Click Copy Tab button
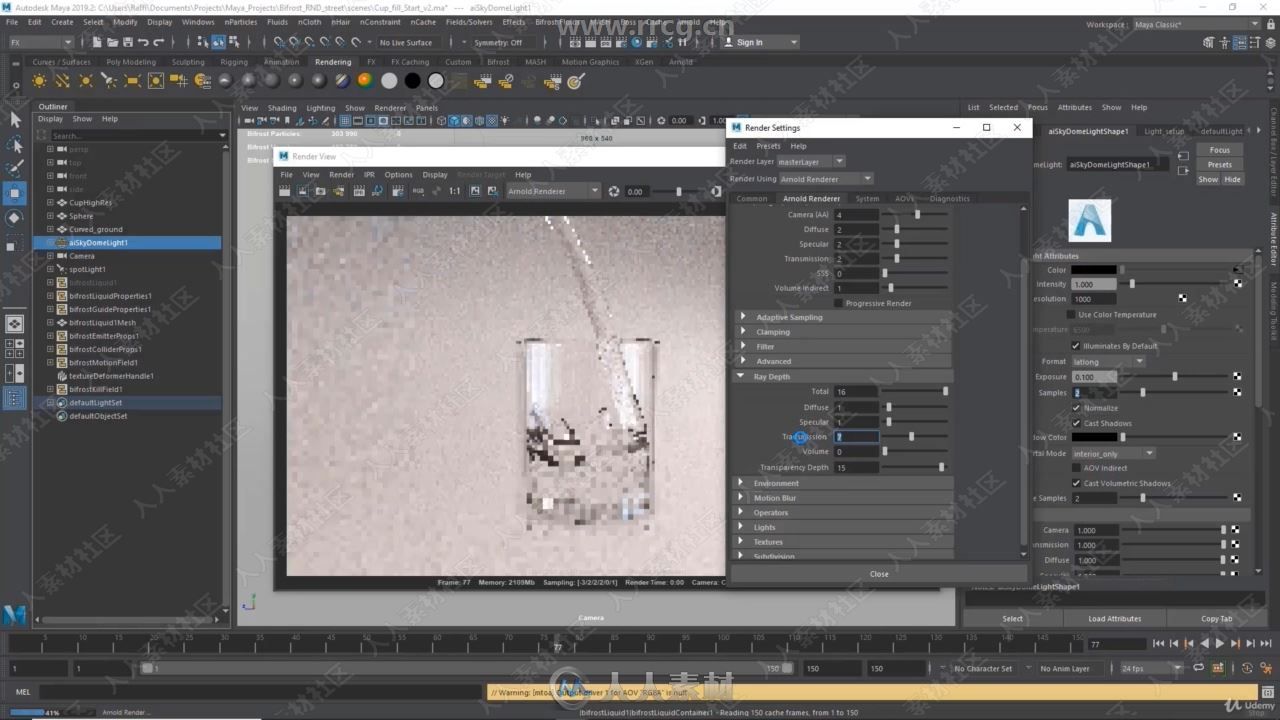Image resolution: width=1280 pixels, height=720 pixels. [1216, 618]
